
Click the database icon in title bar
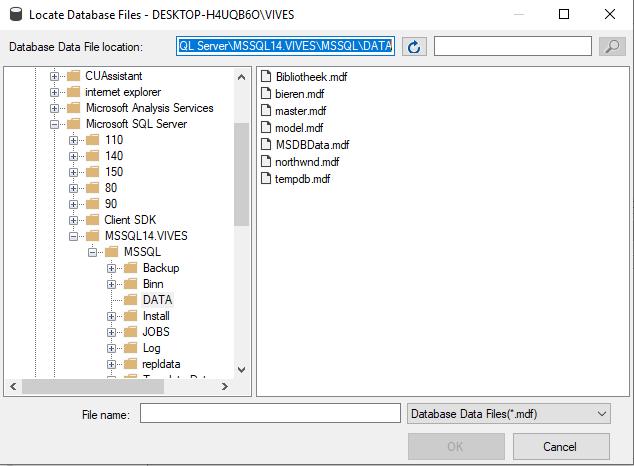(x=16, y=14)
